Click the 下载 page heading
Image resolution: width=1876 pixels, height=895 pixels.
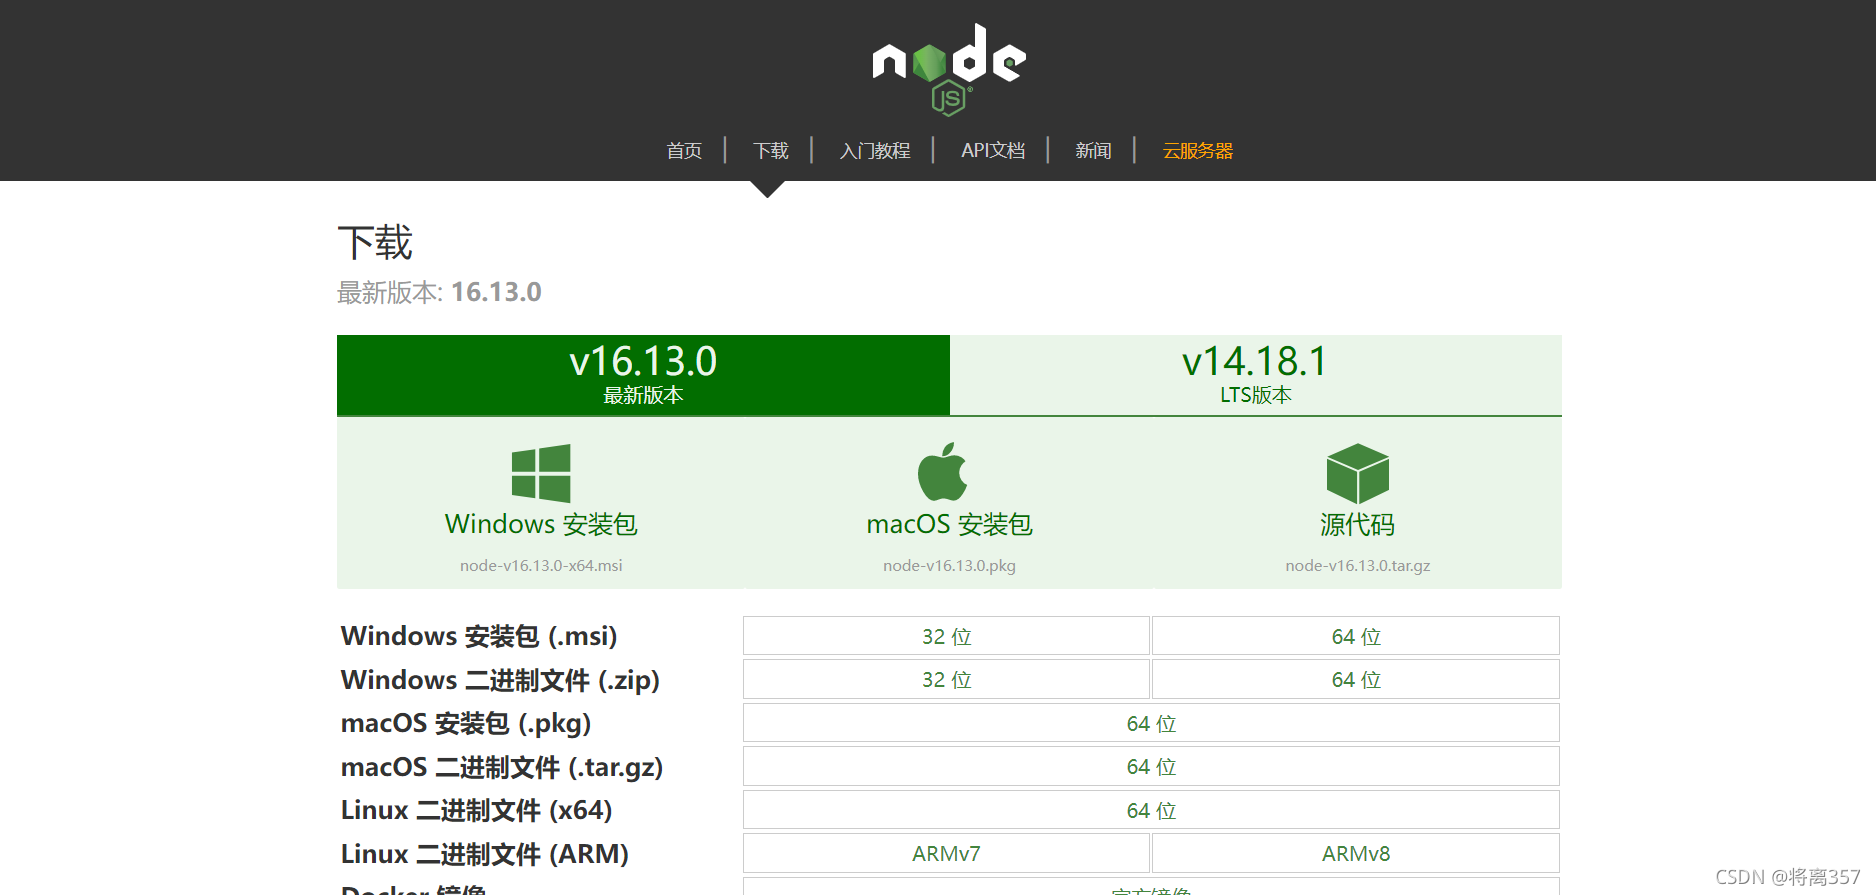click(x=375, y=243)
